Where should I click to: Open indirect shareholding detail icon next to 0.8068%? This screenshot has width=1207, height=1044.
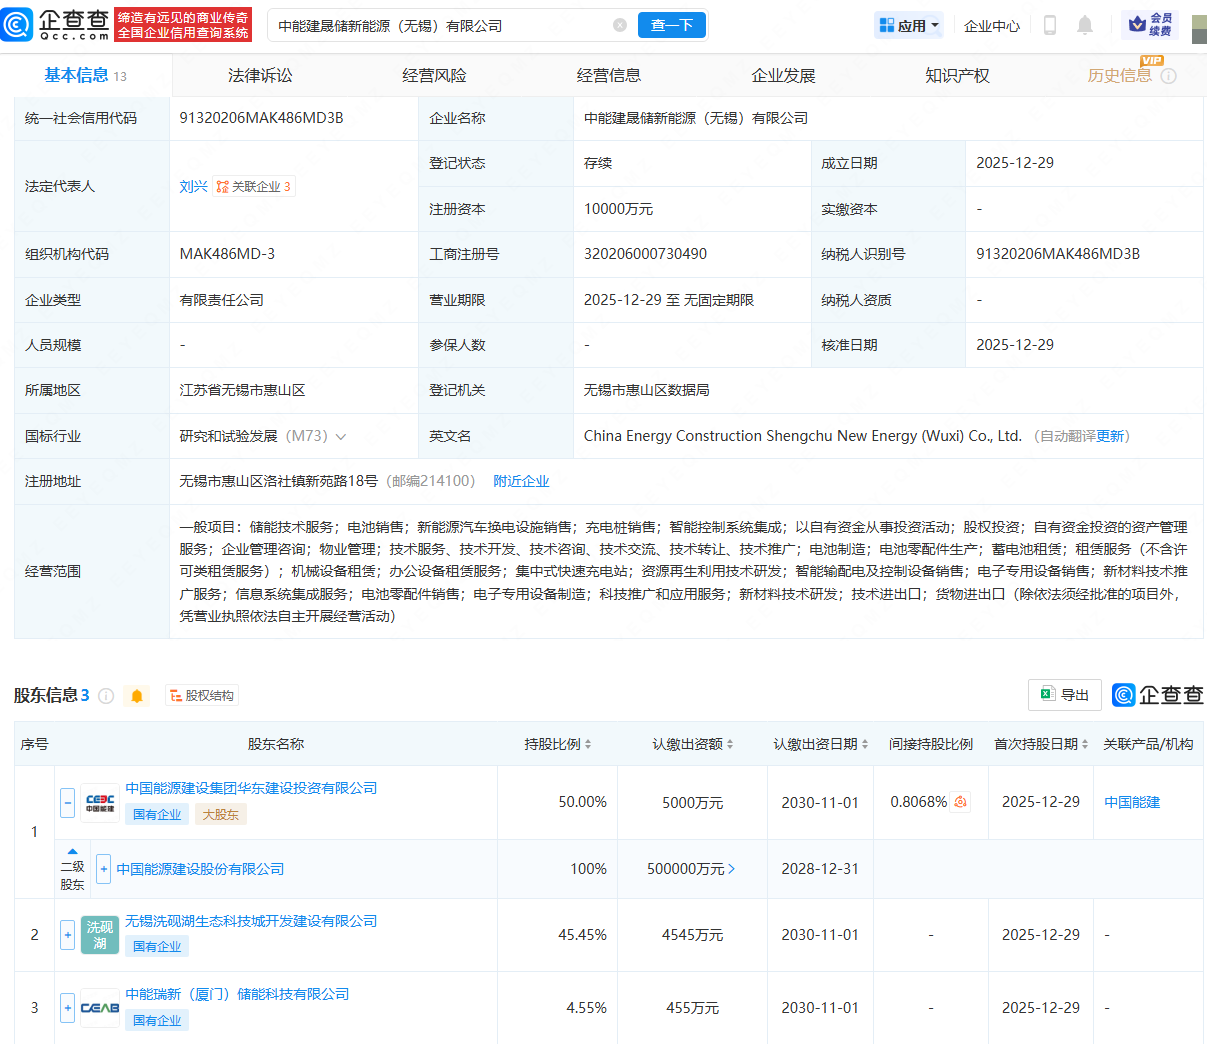point(958,801)
